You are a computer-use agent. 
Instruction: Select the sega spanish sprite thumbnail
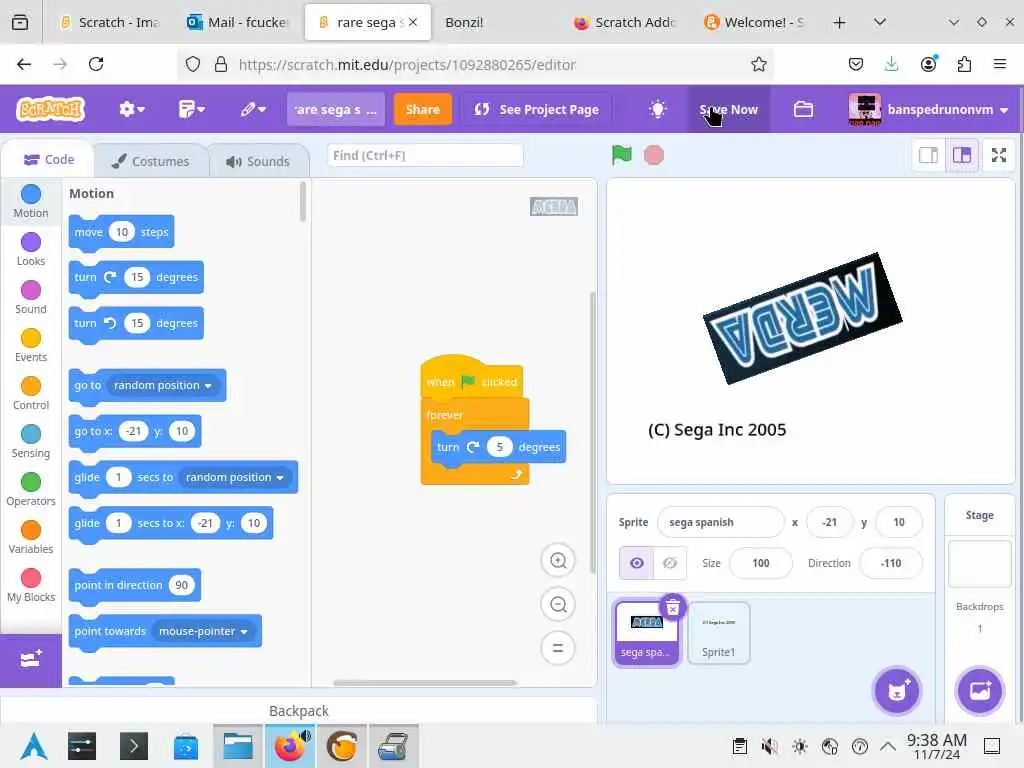pyautogui.click(x=645, y=635)
